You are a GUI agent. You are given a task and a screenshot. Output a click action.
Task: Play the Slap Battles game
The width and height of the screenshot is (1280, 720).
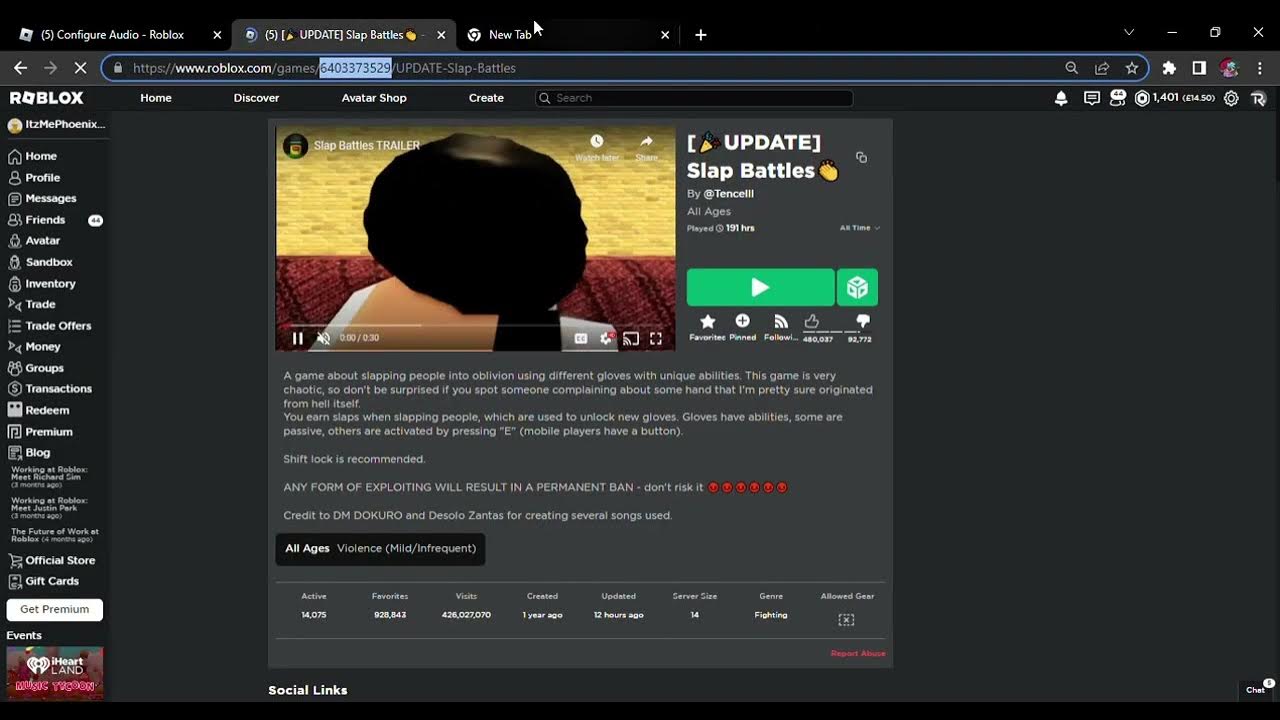tap(760, 287)
